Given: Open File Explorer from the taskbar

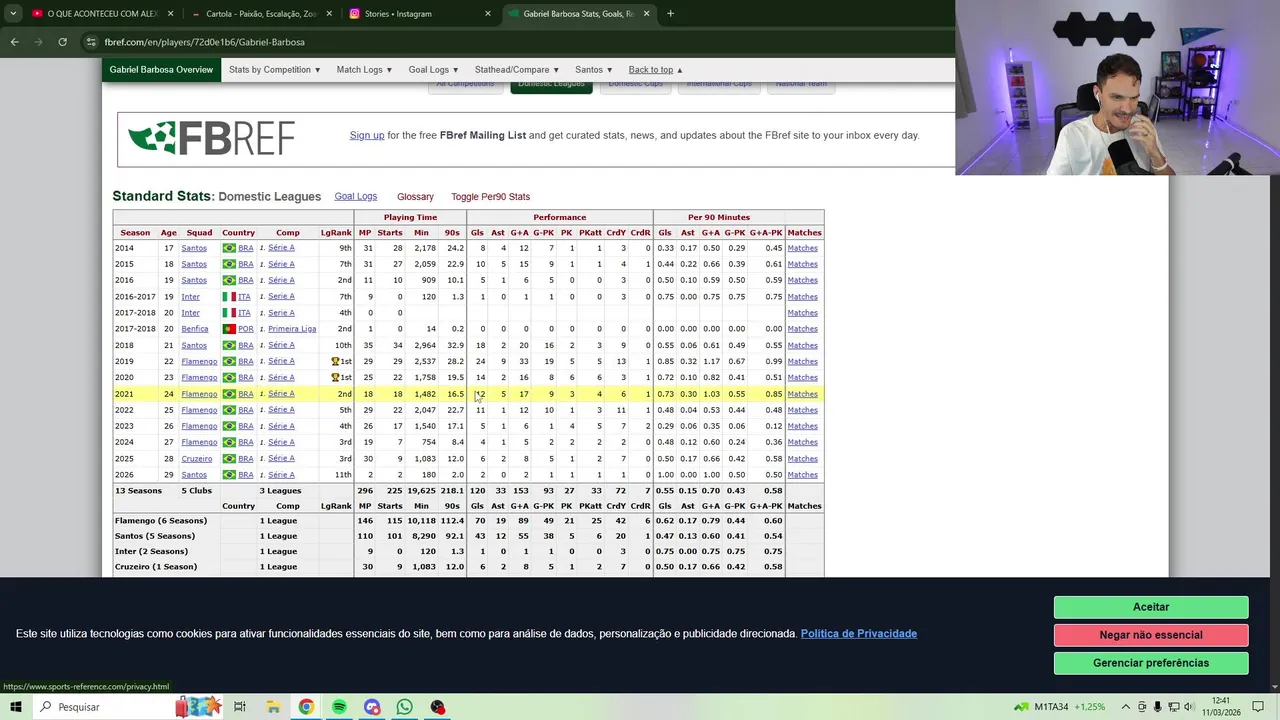Looking at the screenshot, I should click(x=273, y=707).
